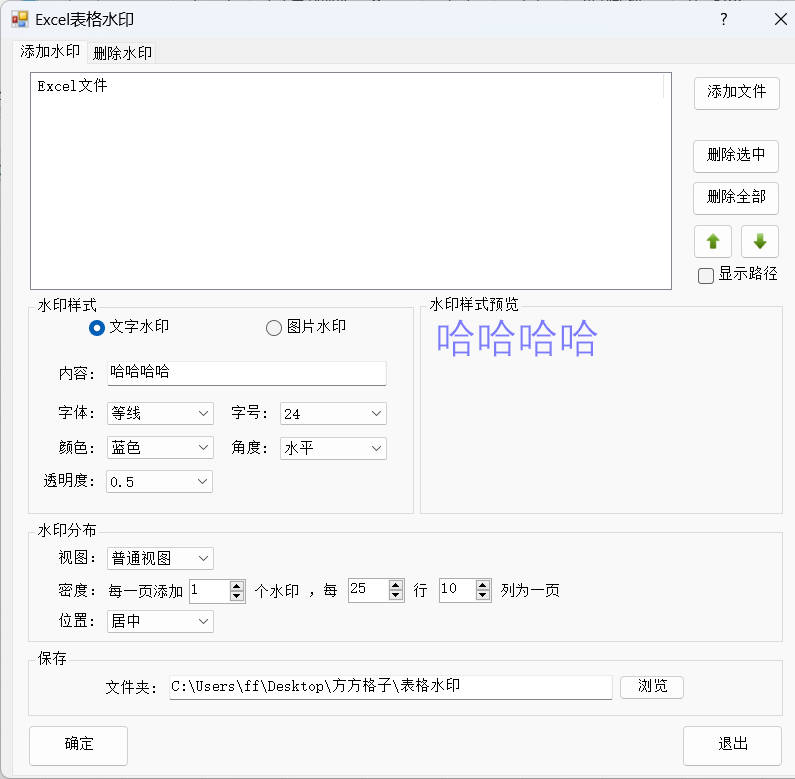This screenshot has height=779, width=795.
Task: Increase the columns-per-page spinner value
Action: (483, 585)
